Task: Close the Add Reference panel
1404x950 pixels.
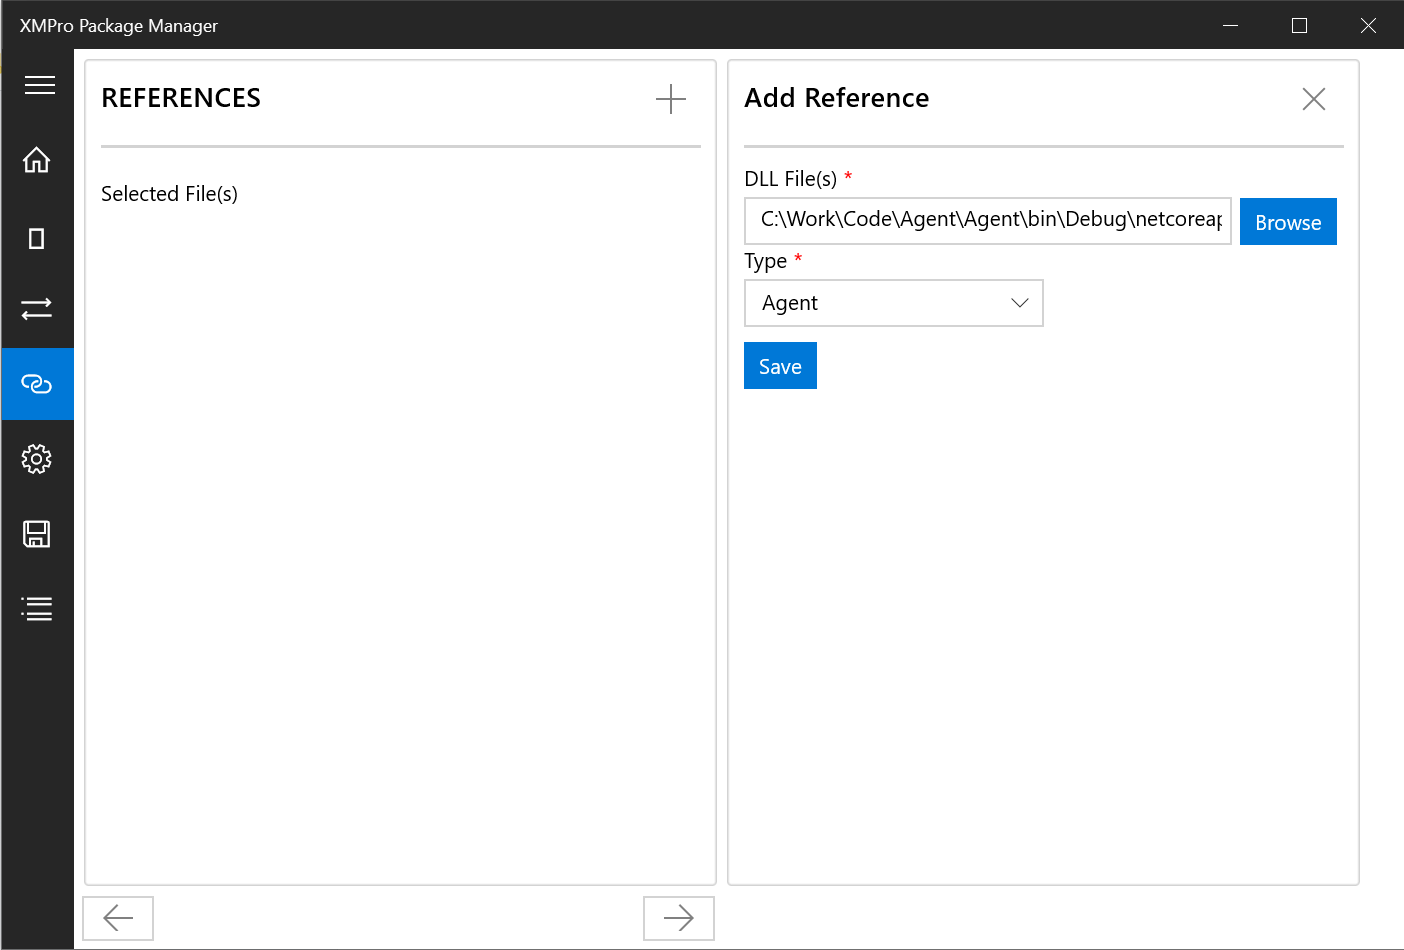Action: pyautogui.click(x=1313, y=98)
